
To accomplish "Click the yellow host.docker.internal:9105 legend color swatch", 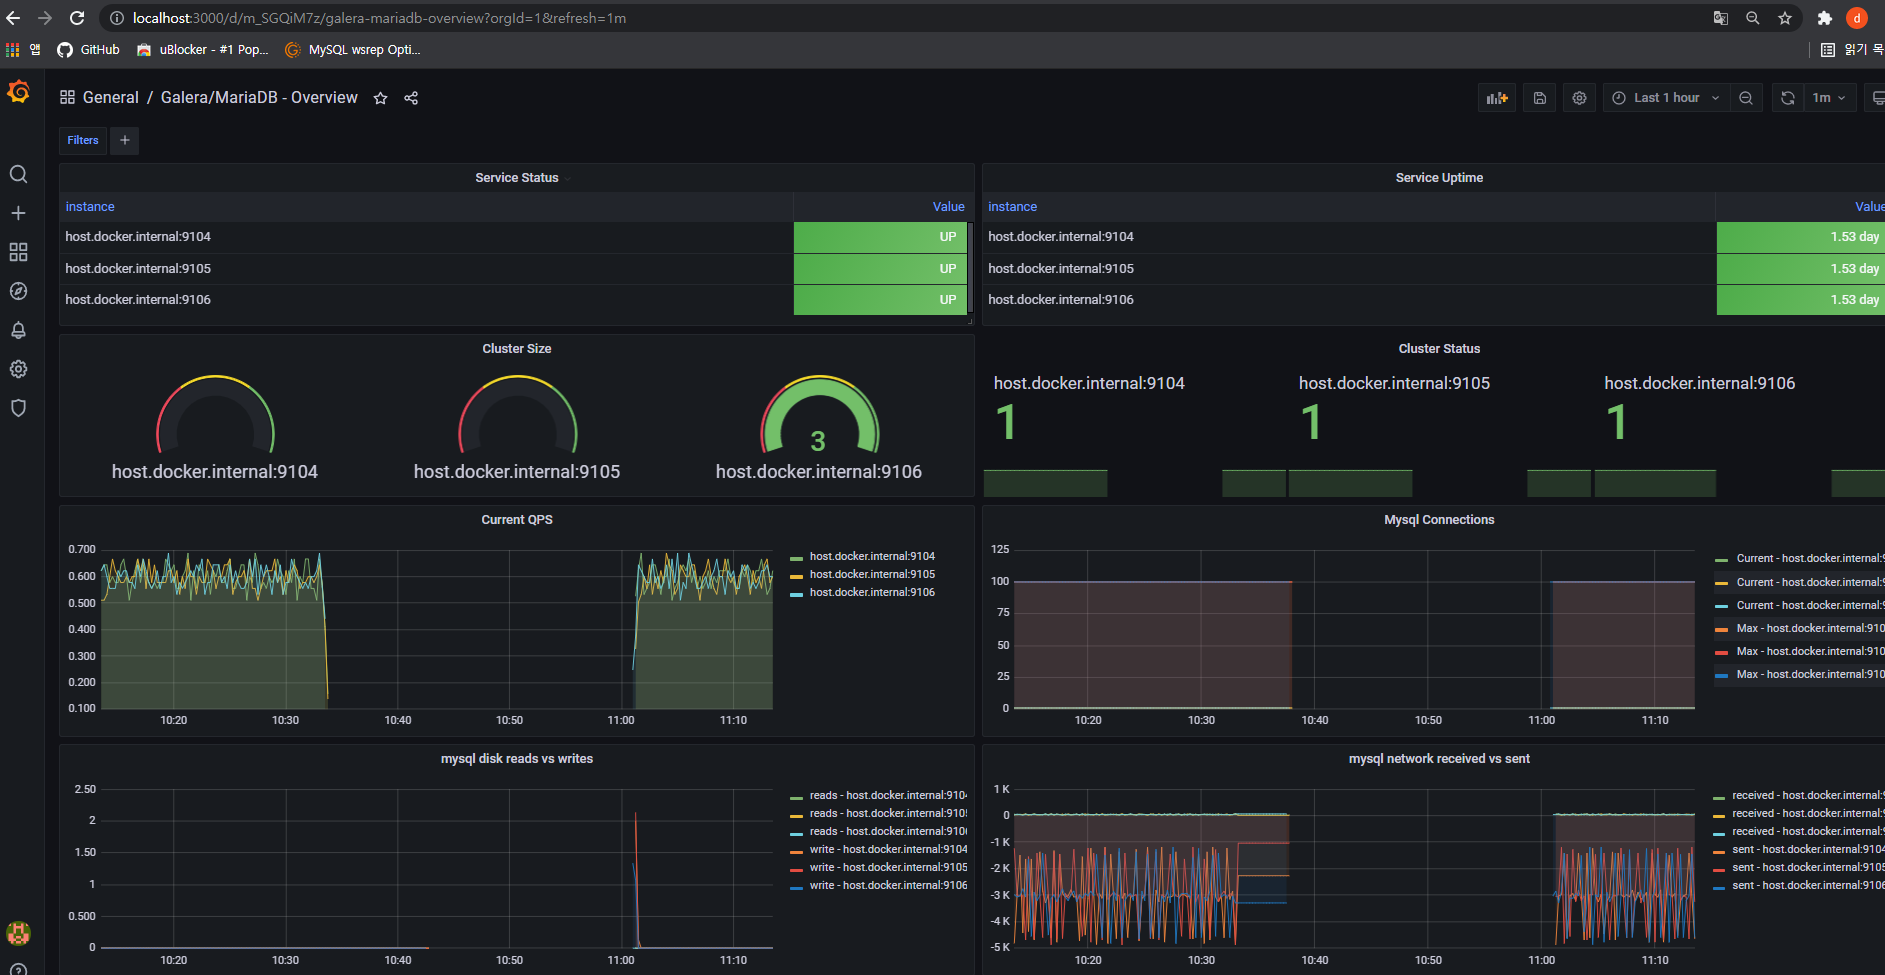I will click(x=796, y=576).
